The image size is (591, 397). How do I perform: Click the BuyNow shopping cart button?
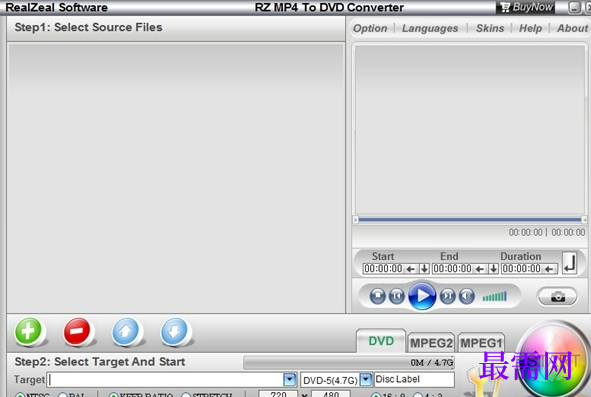click(525, 7)
